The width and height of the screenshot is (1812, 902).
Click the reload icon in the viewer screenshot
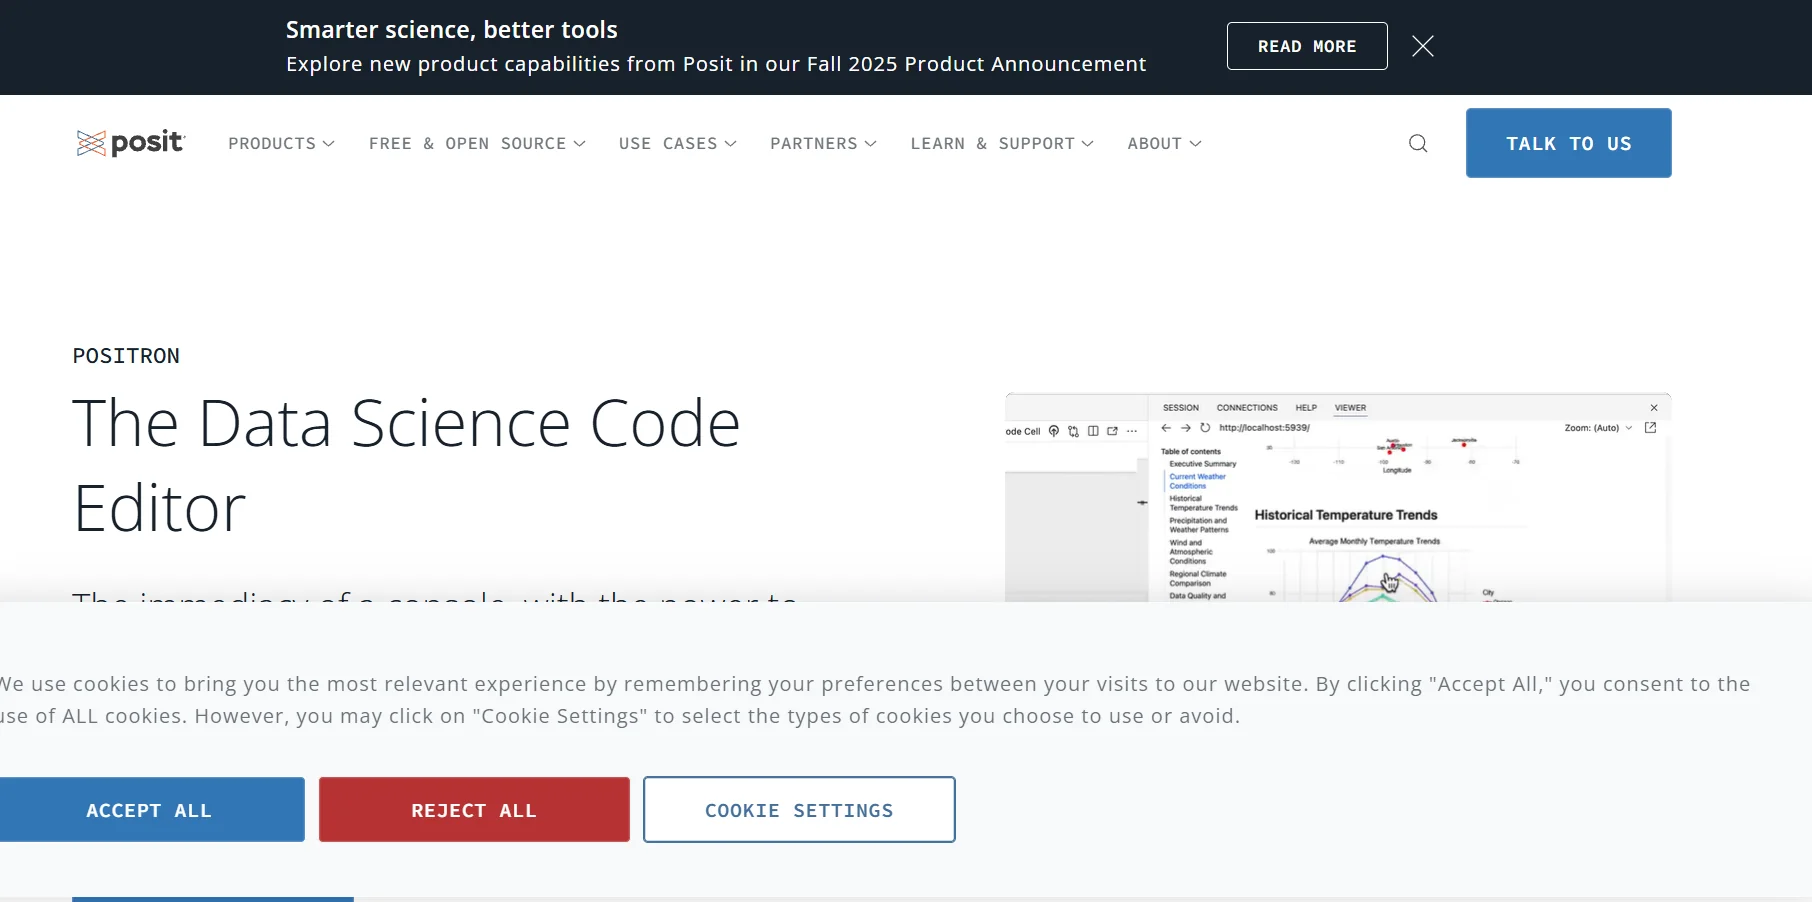(x=1205, y=427)
